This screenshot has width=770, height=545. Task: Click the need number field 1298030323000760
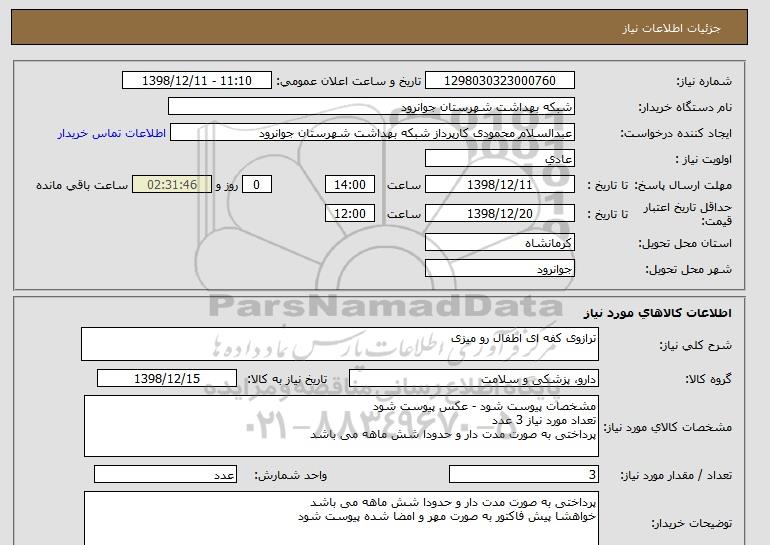(x=499, y=81)
